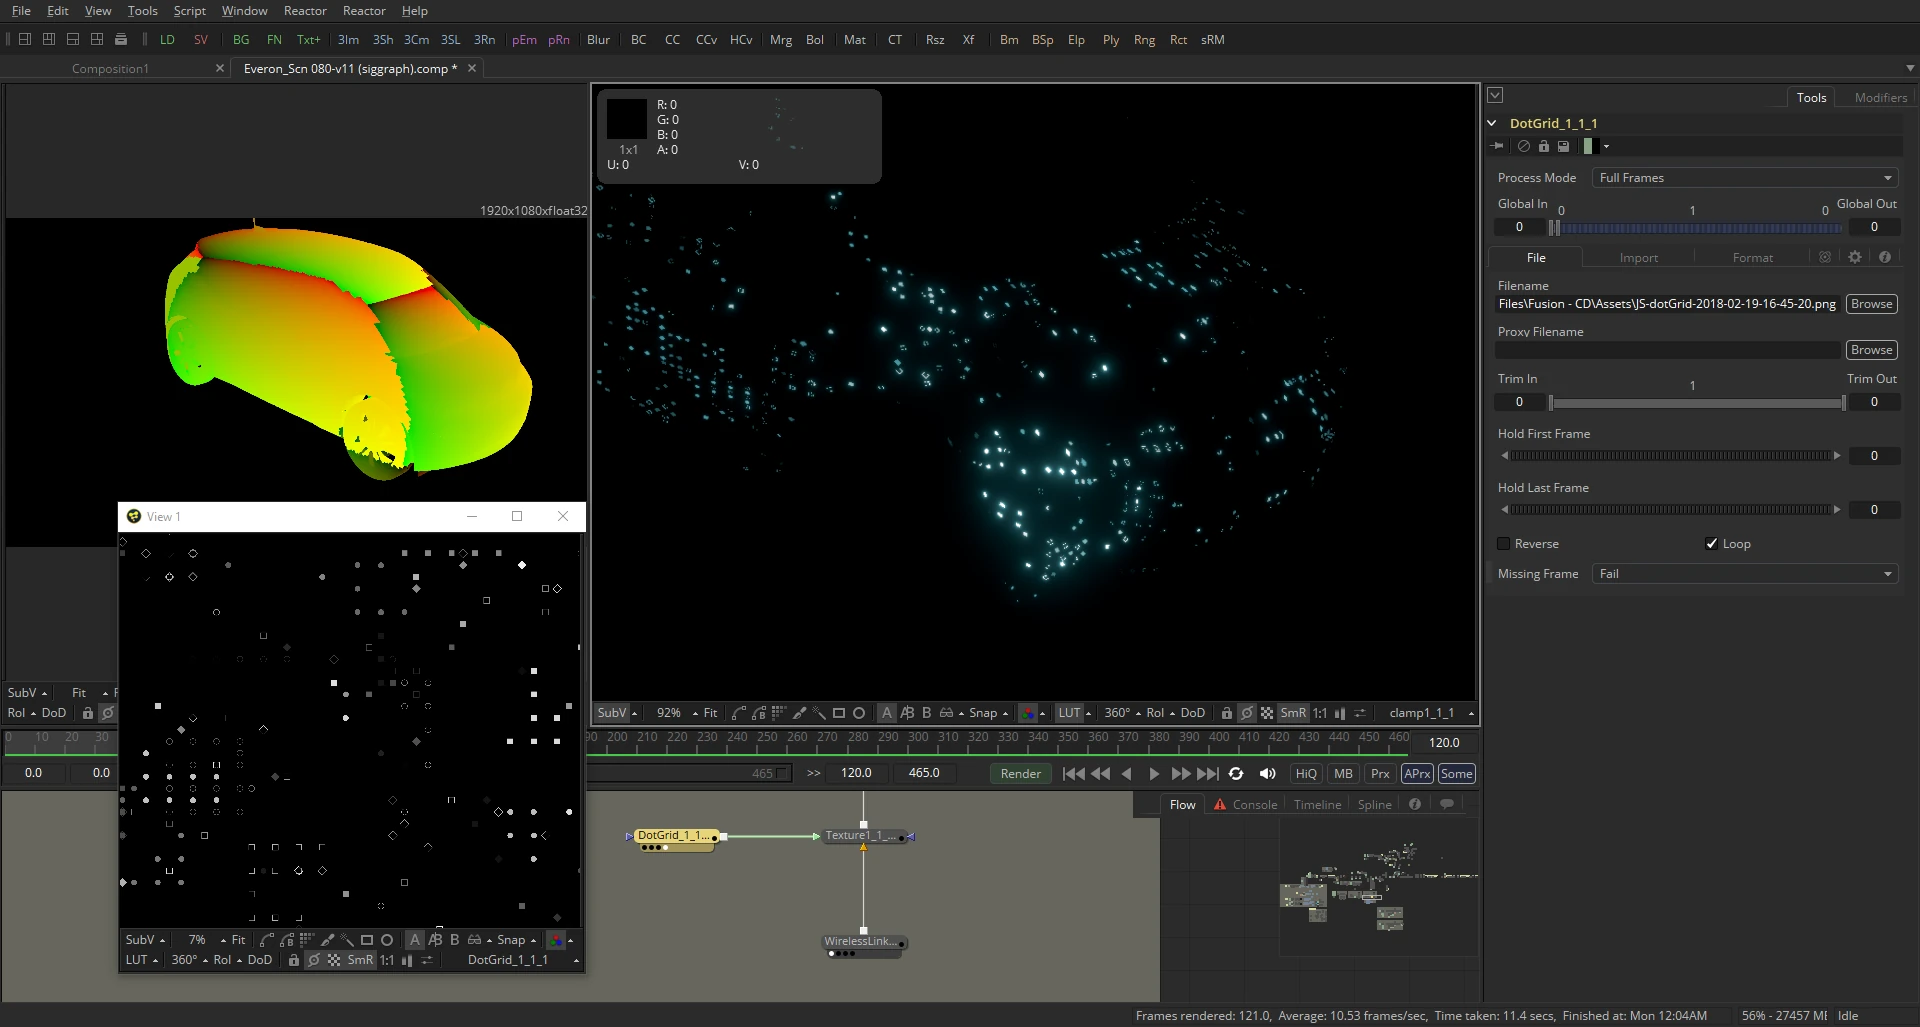Toggle HiQ high quality mode
This screenshot has width=1920, height=1027.
tap(1306, 773)
